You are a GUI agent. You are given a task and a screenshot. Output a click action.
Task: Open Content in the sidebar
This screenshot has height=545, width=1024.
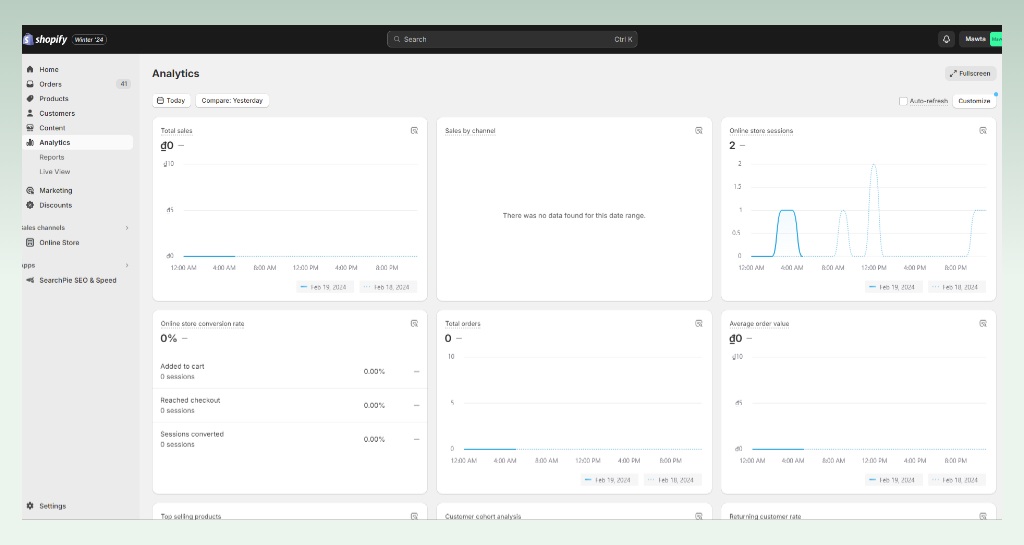pyautogui.click(x=52, y=128)
